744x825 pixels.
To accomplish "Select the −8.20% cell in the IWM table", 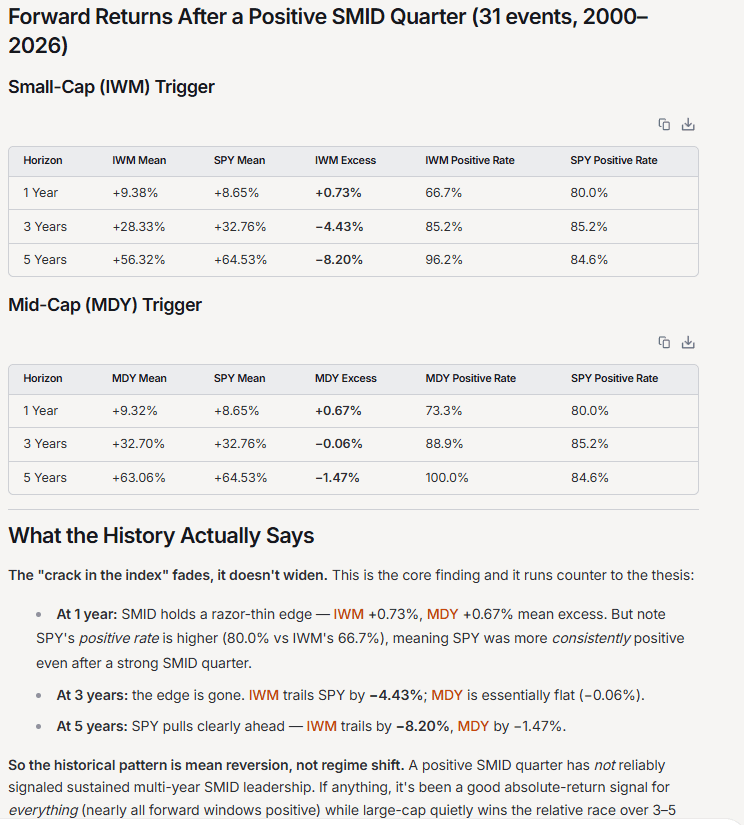I will (339, 260).
